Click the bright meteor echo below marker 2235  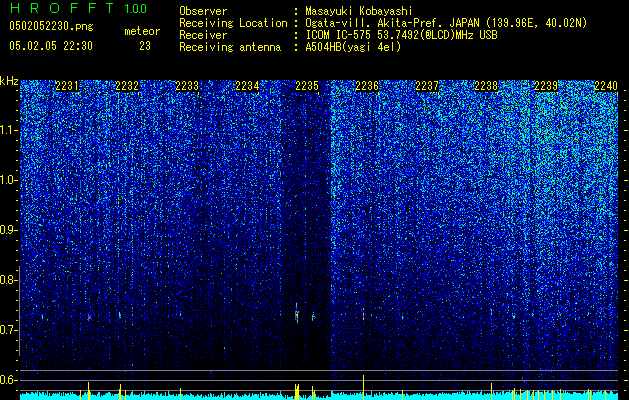pyautogui.click(x=297, y=314)
